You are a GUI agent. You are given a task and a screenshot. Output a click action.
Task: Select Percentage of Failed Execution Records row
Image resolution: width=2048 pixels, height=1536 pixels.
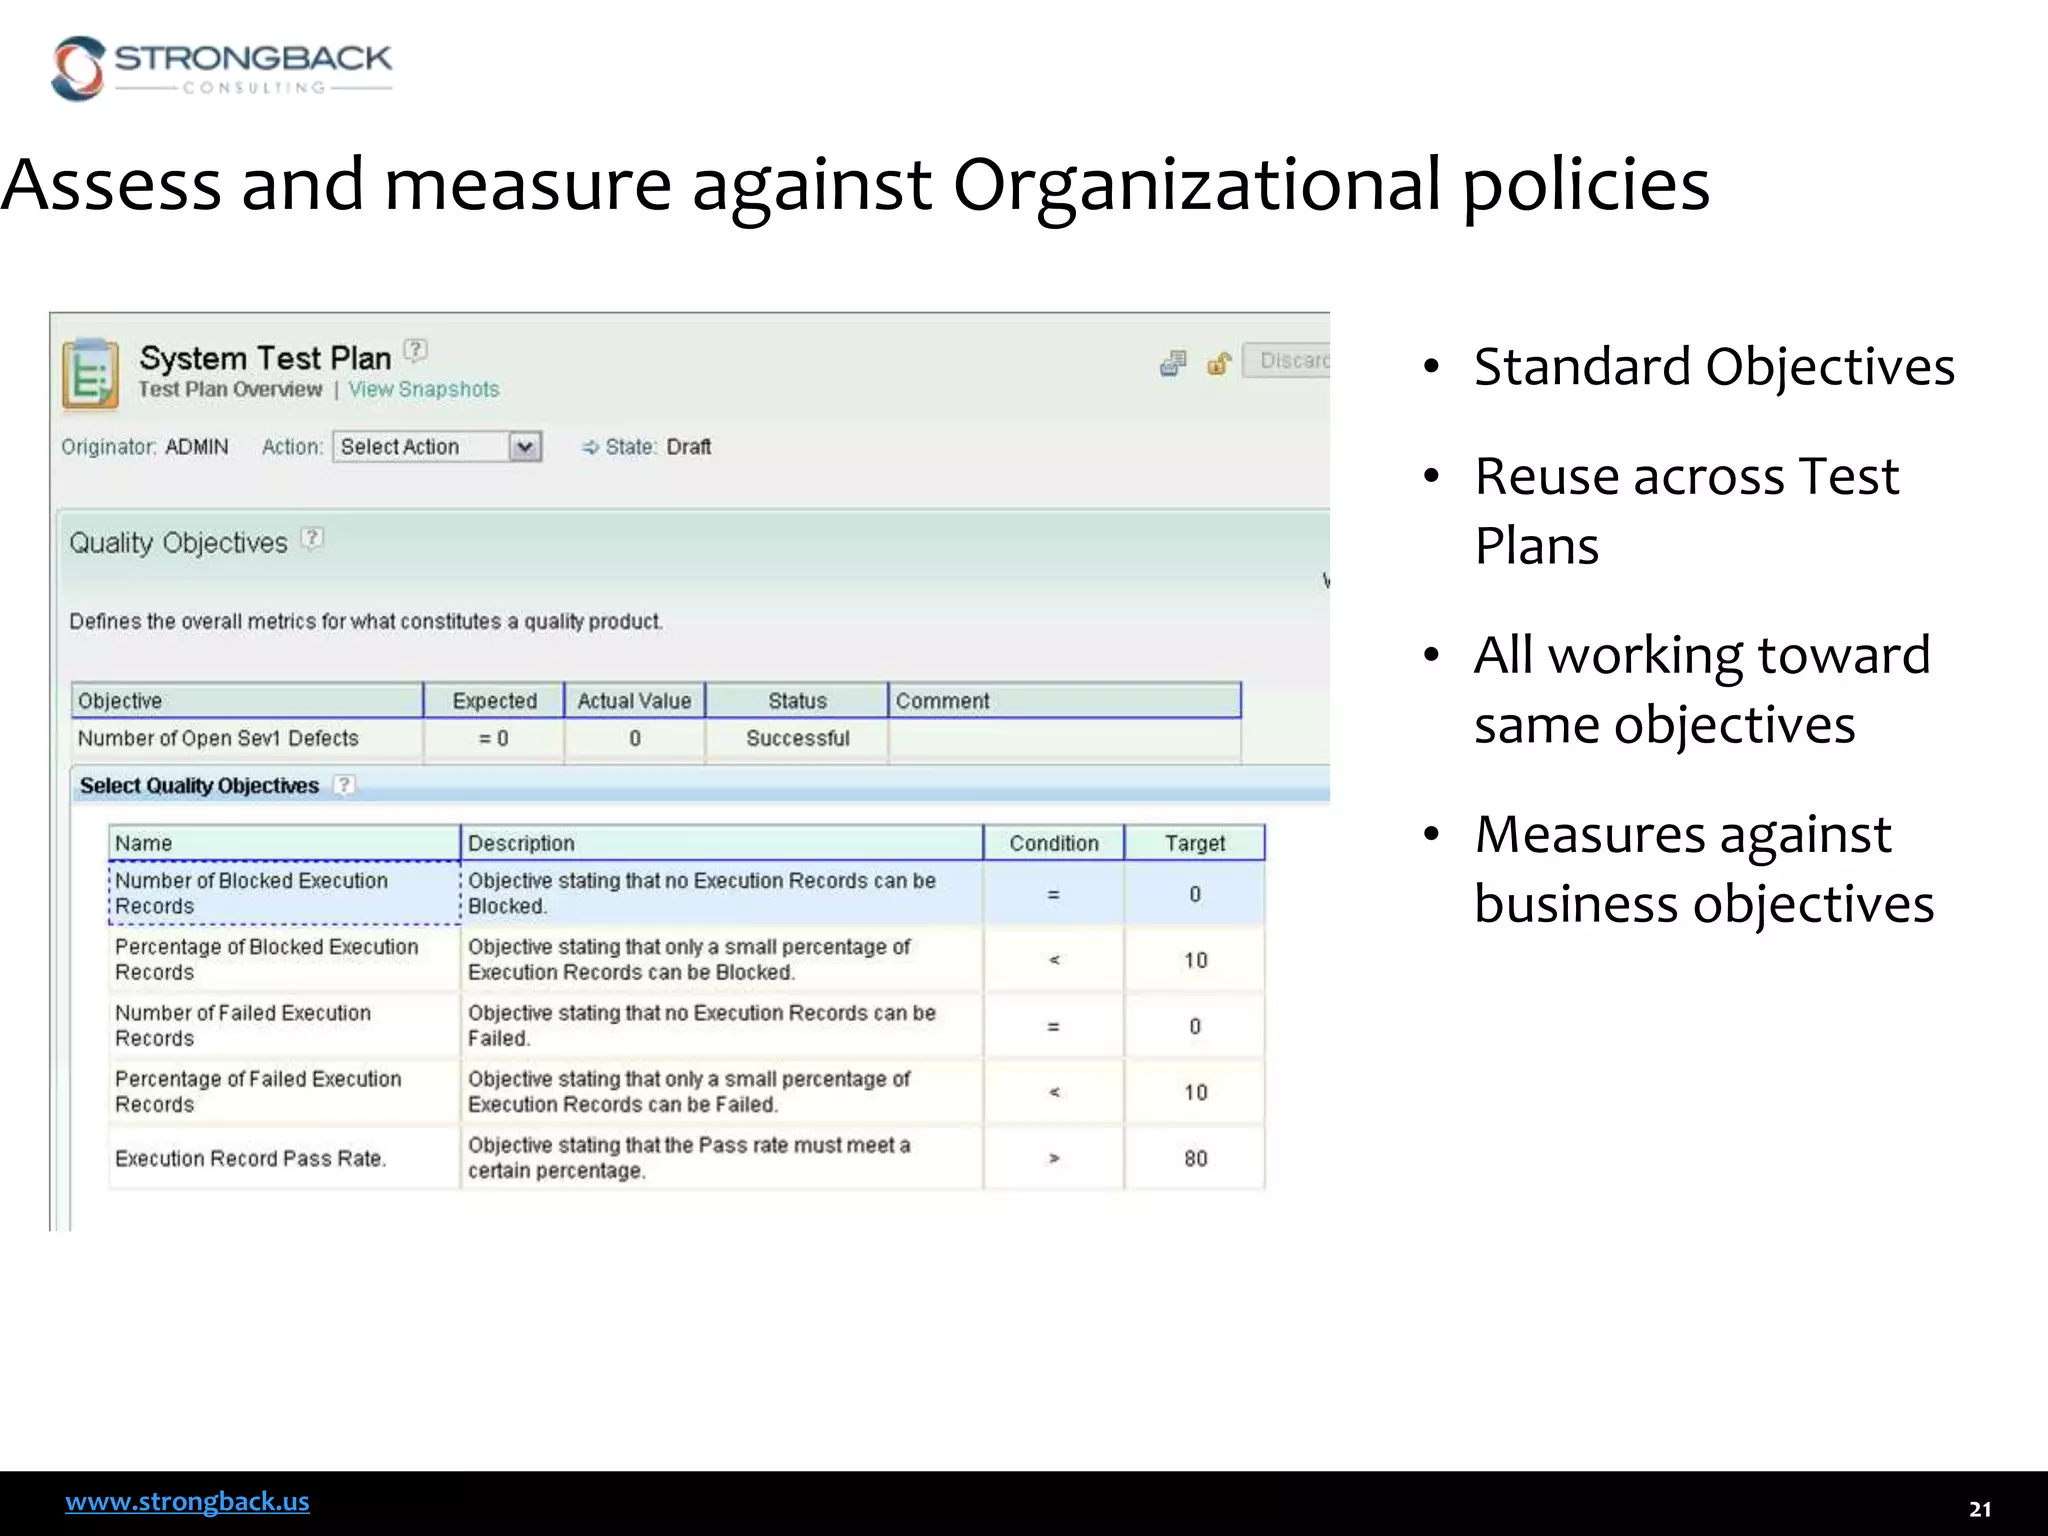point(687,1091)
